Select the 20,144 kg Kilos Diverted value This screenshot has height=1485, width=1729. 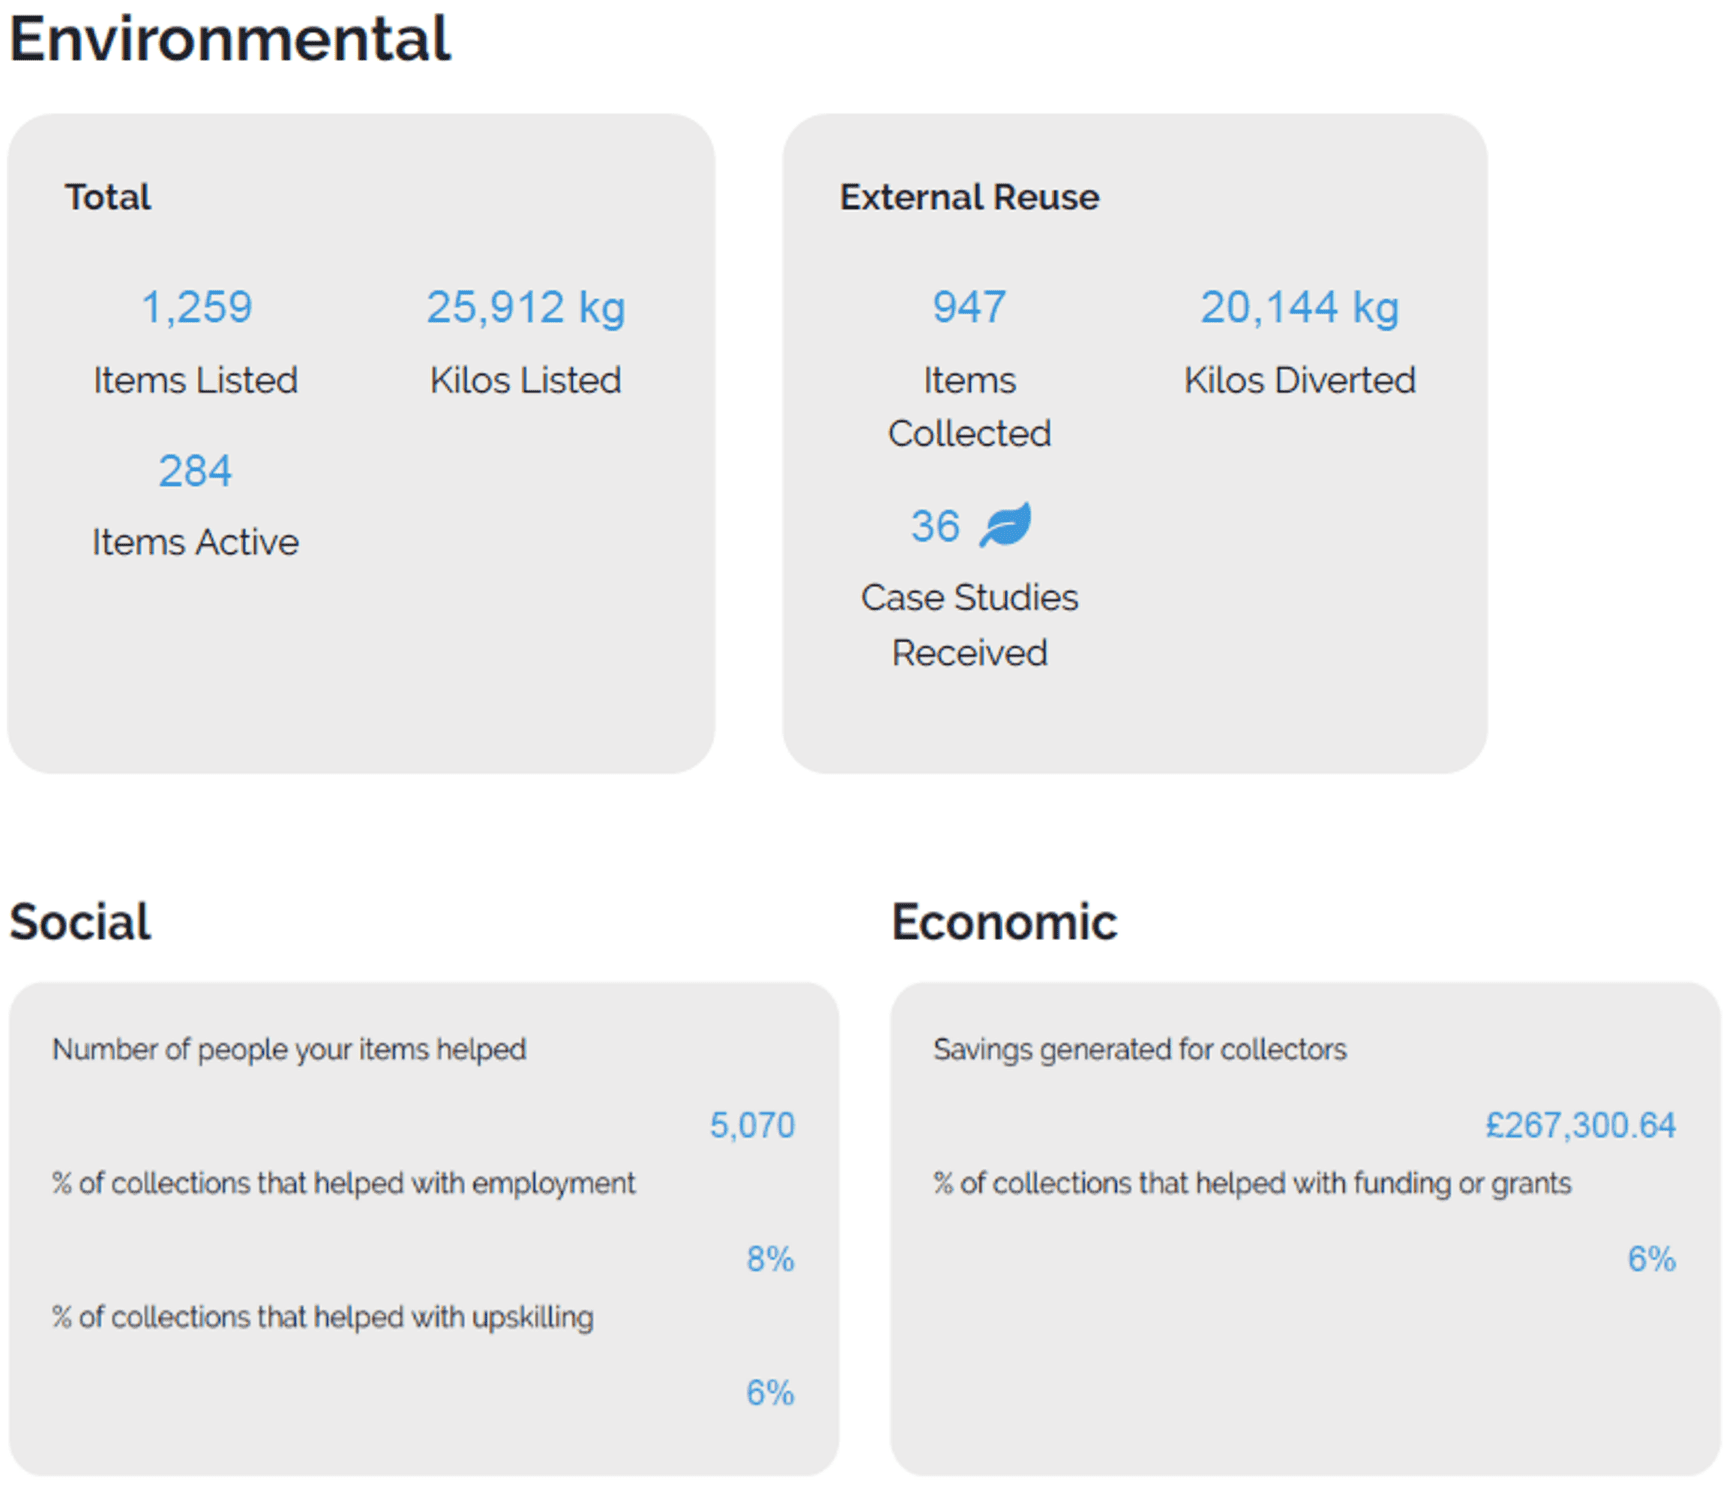tap(1299, 307)
